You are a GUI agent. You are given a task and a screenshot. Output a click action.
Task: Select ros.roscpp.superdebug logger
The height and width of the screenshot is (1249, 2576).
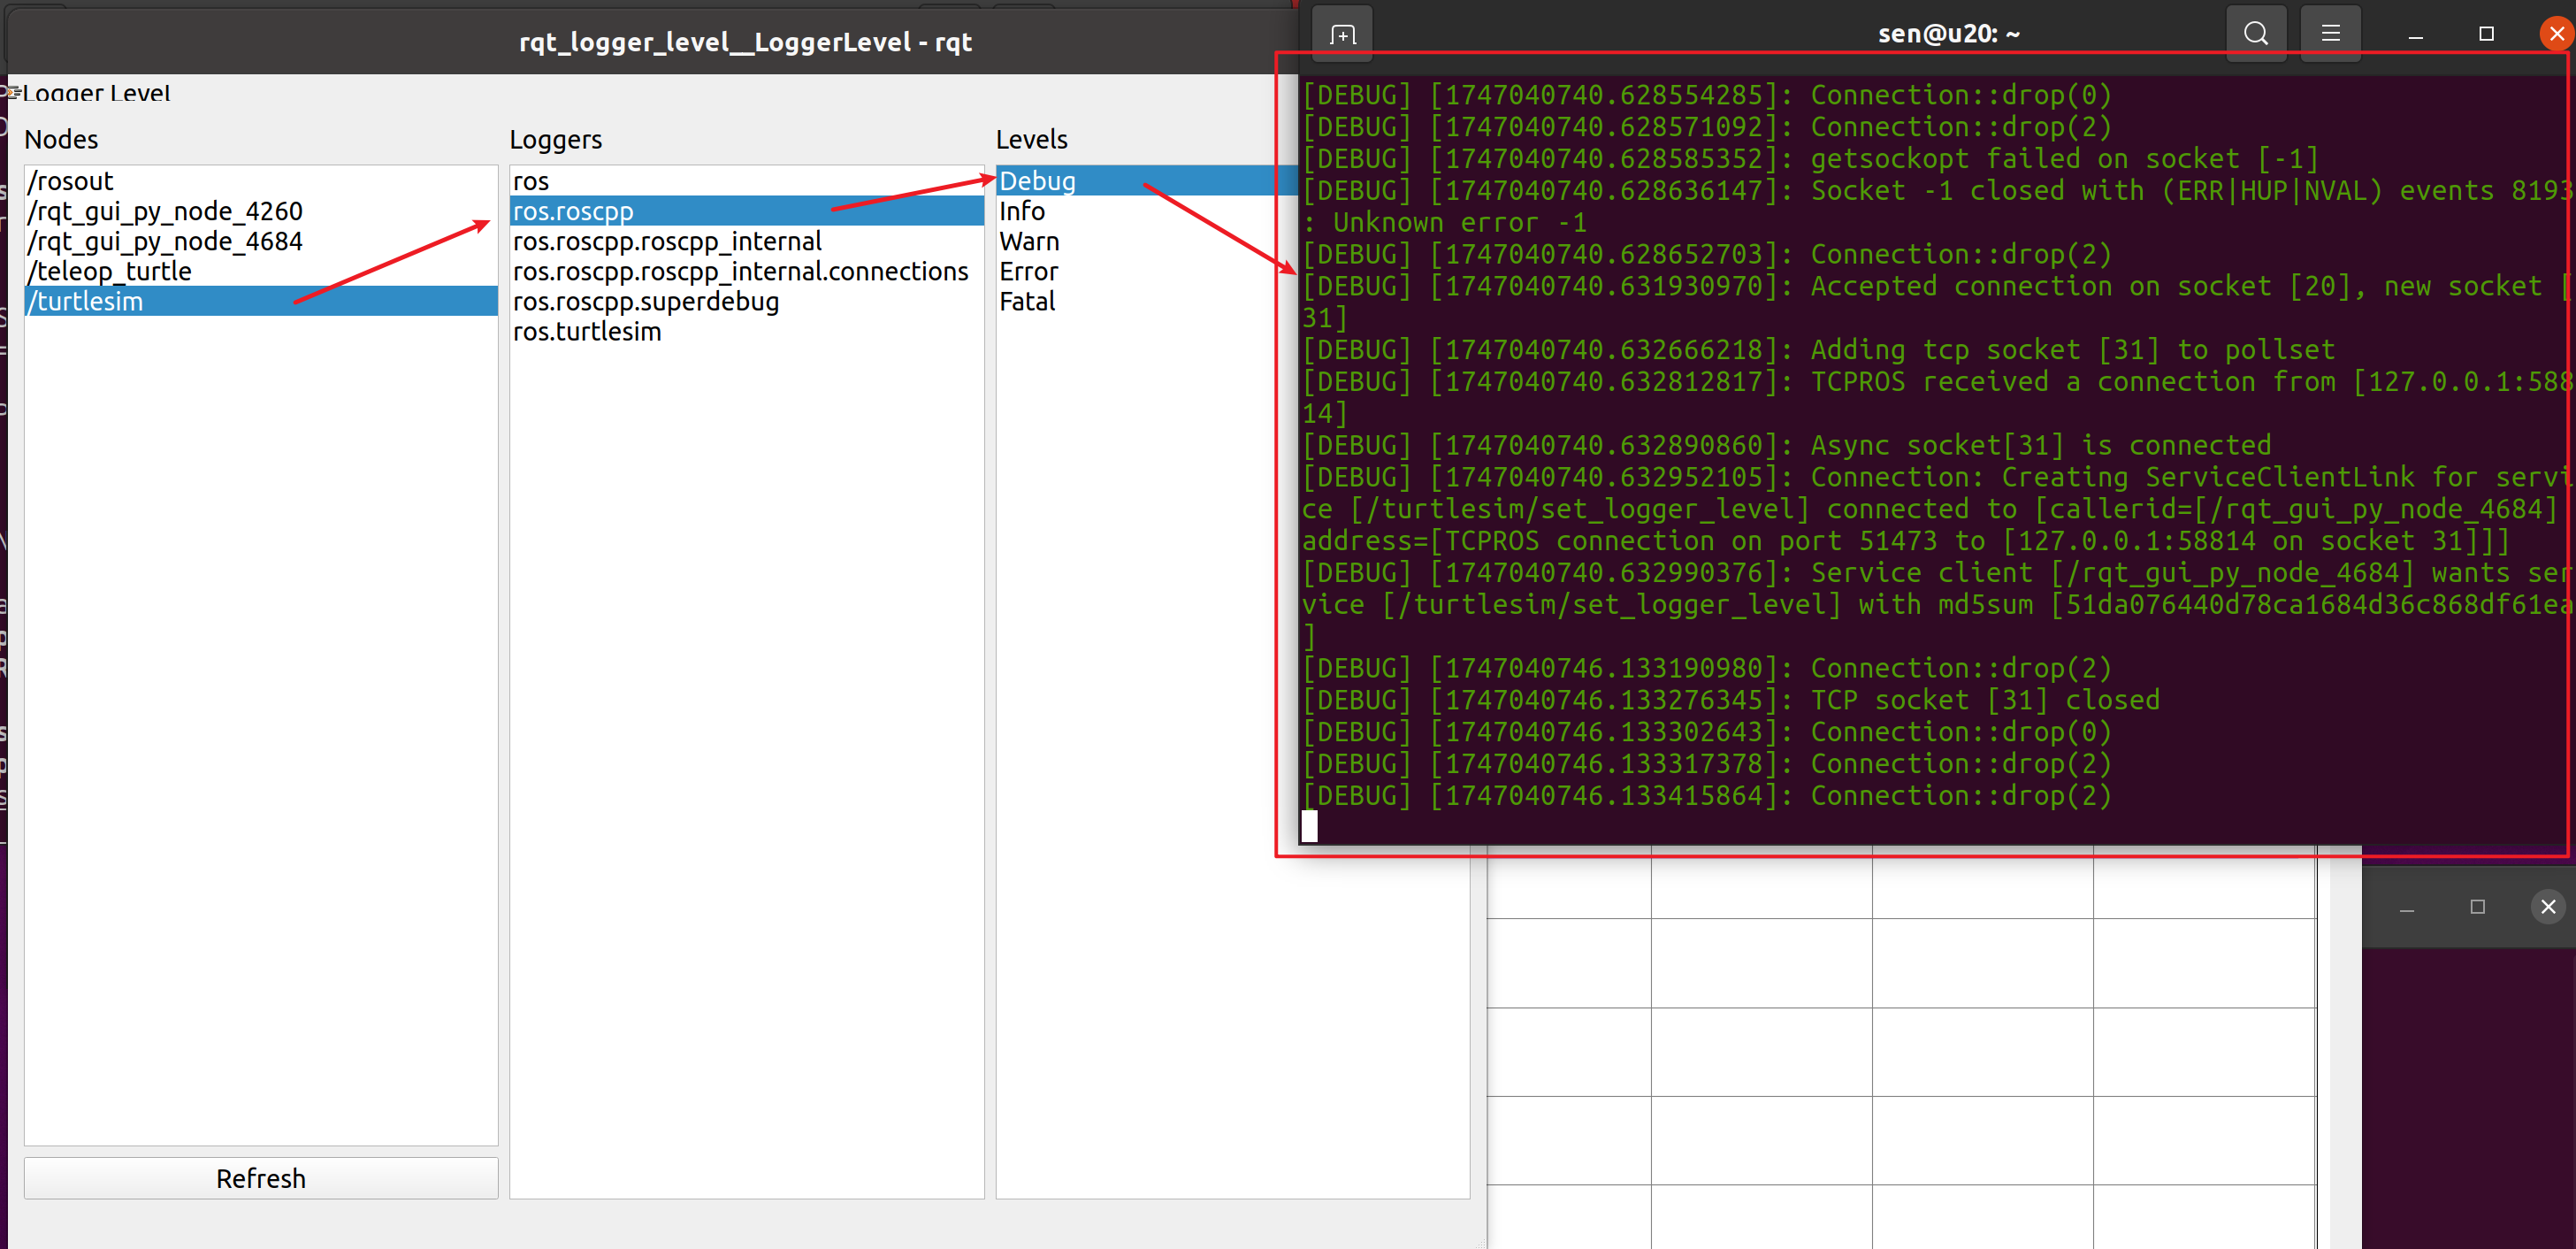pos(645,301)
